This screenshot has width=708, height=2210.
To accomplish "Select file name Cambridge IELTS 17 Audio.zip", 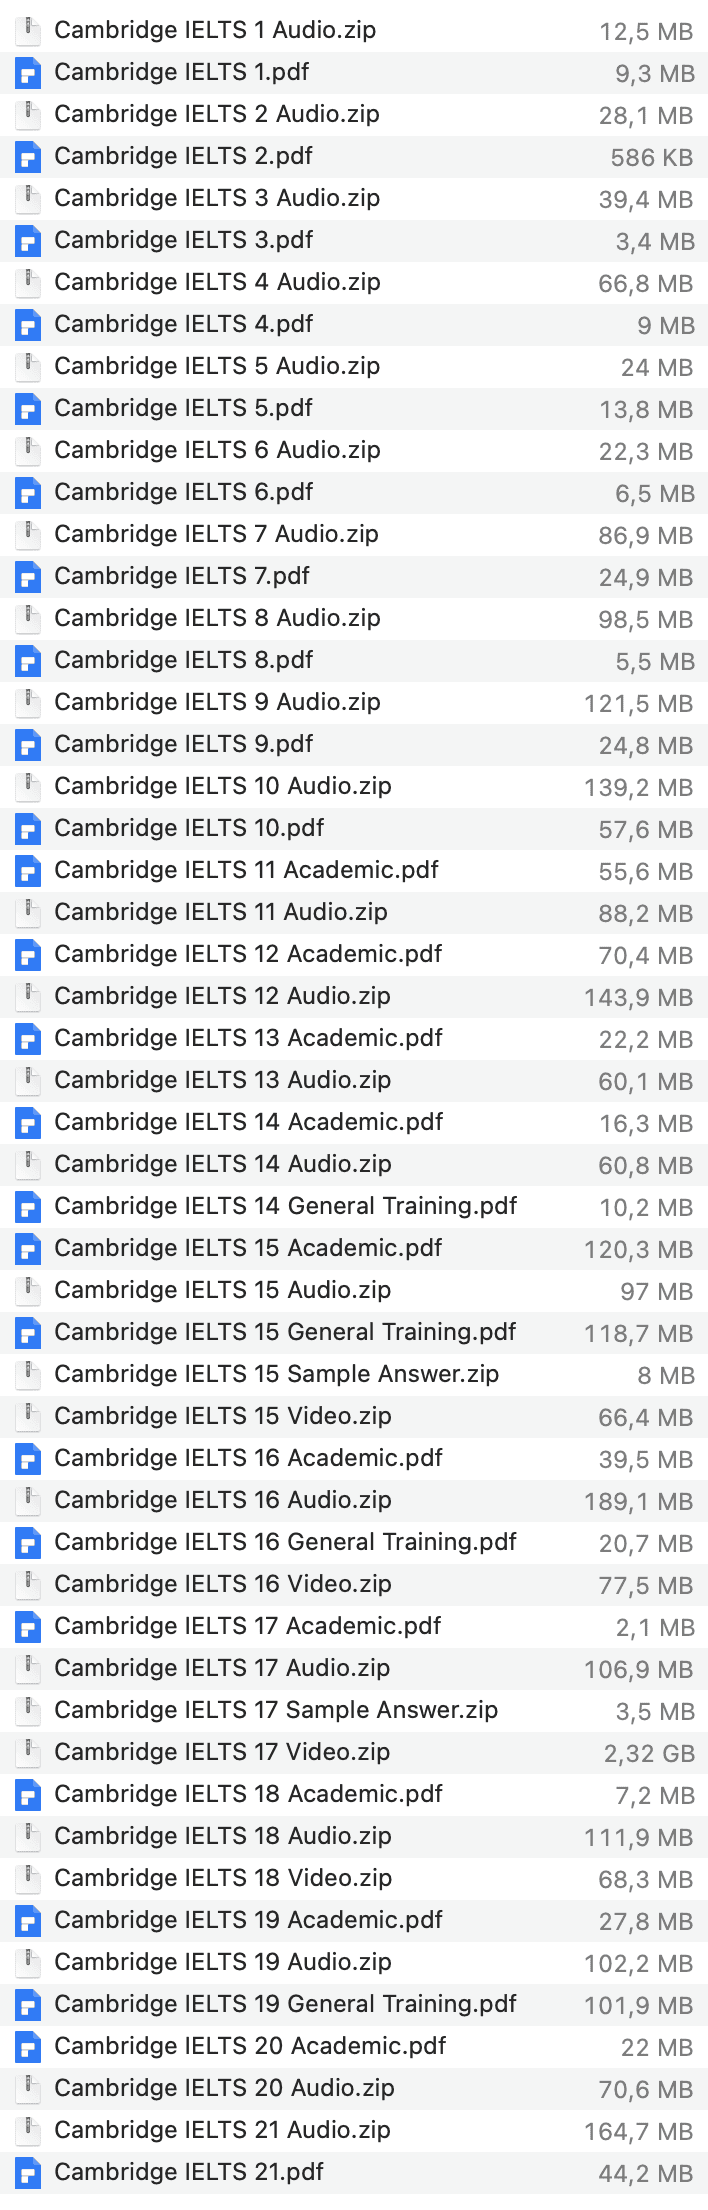I will tap(222, 1668).
